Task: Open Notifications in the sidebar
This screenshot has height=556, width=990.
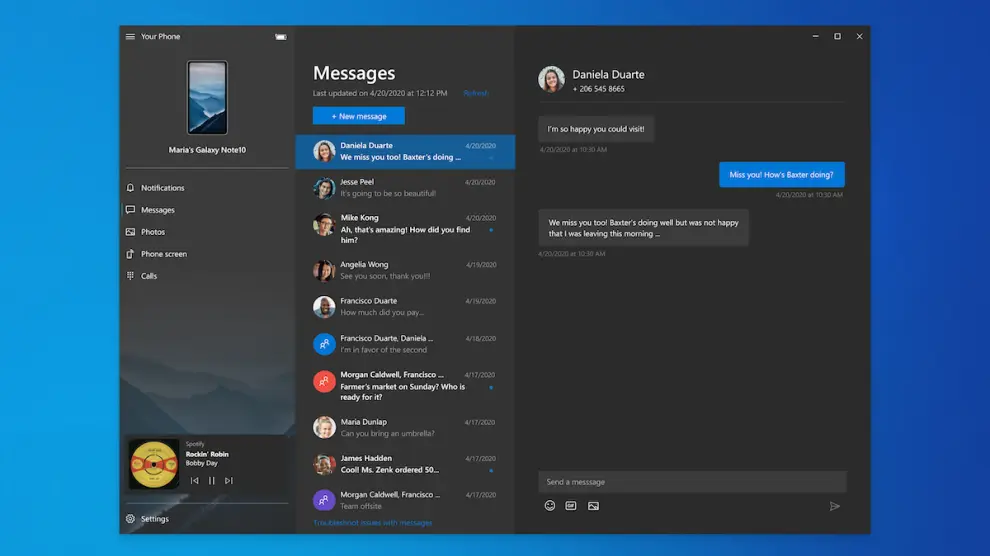Action: pyautogui.click(x=162, y=188)
